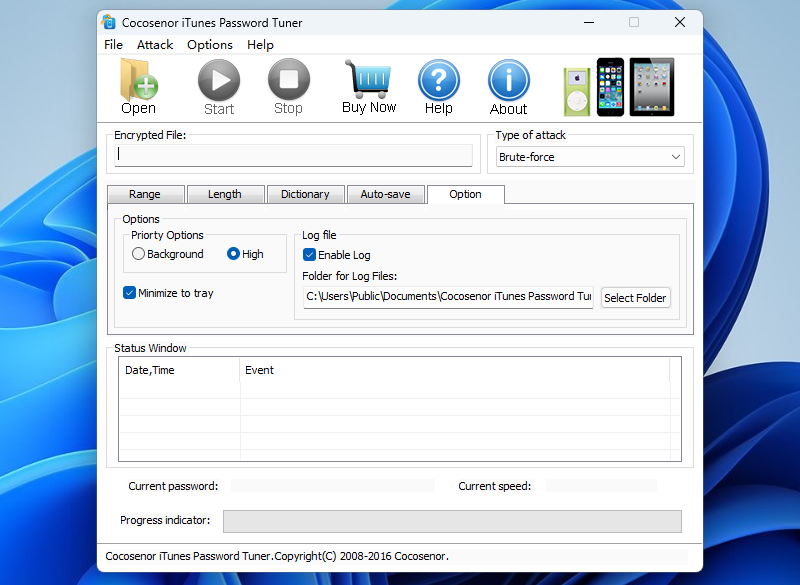Click the iPhone device image
This screenshot has width=800, height=585.
(610, 87)
